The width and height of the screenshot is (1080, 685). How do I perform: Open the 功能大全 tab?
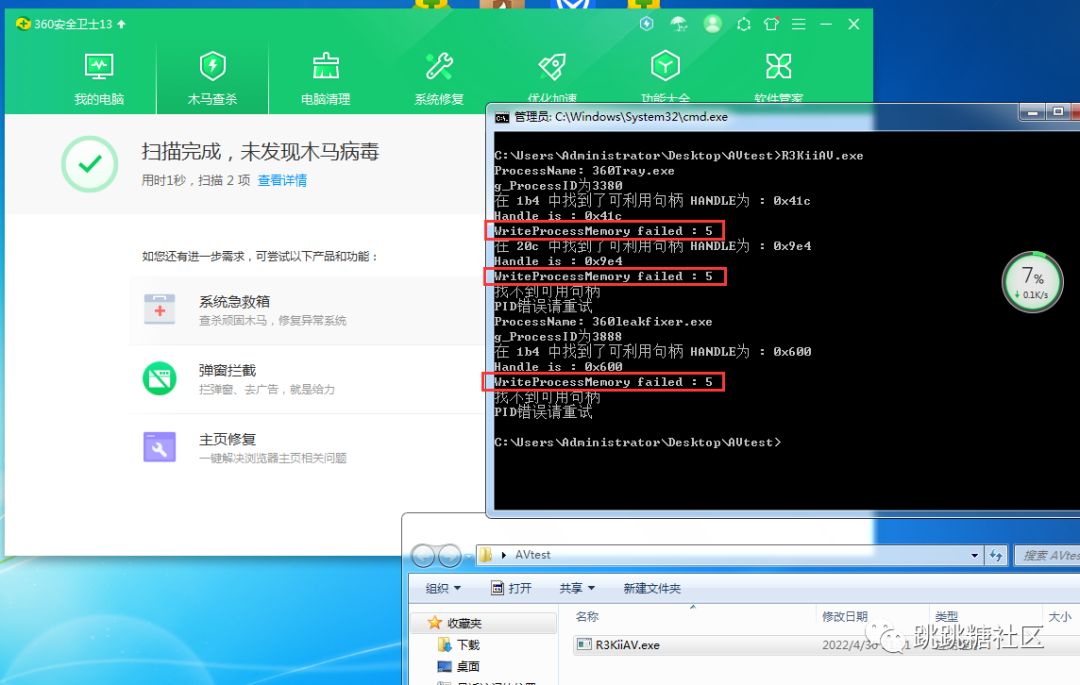[x=665, y=77]
